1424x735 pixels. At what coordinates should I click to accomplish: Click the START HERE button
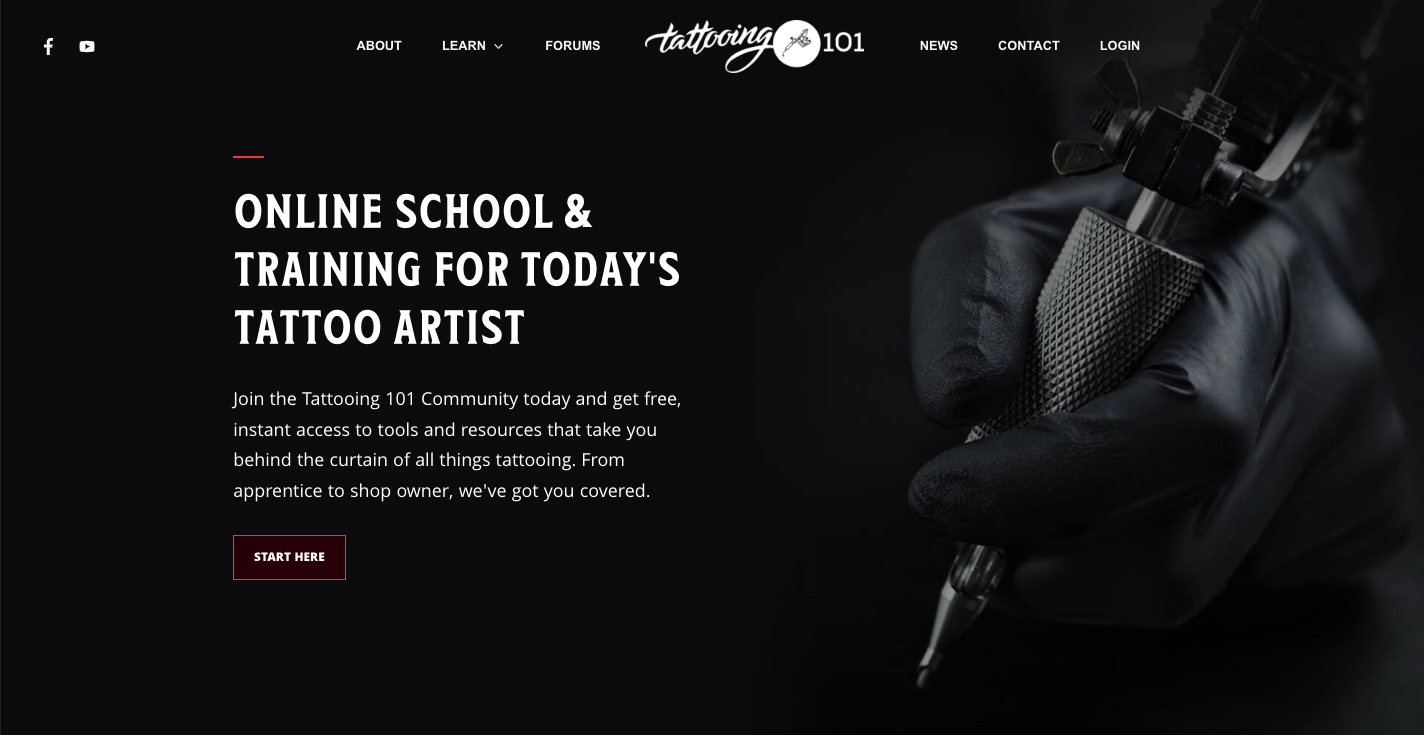289,557
